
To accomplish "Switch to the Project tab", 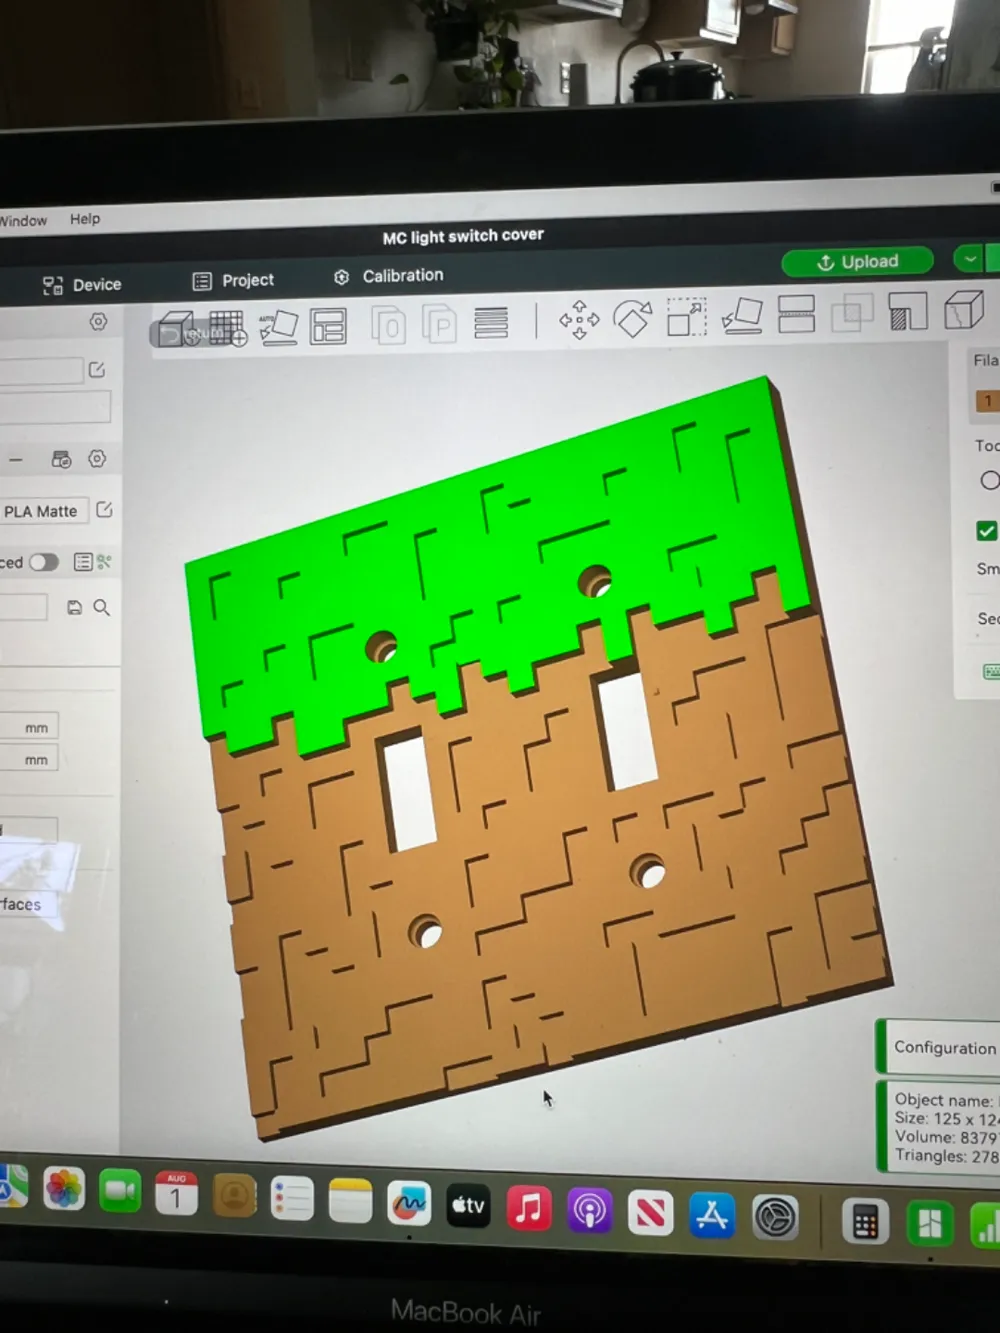I will (x=233, y=281).
